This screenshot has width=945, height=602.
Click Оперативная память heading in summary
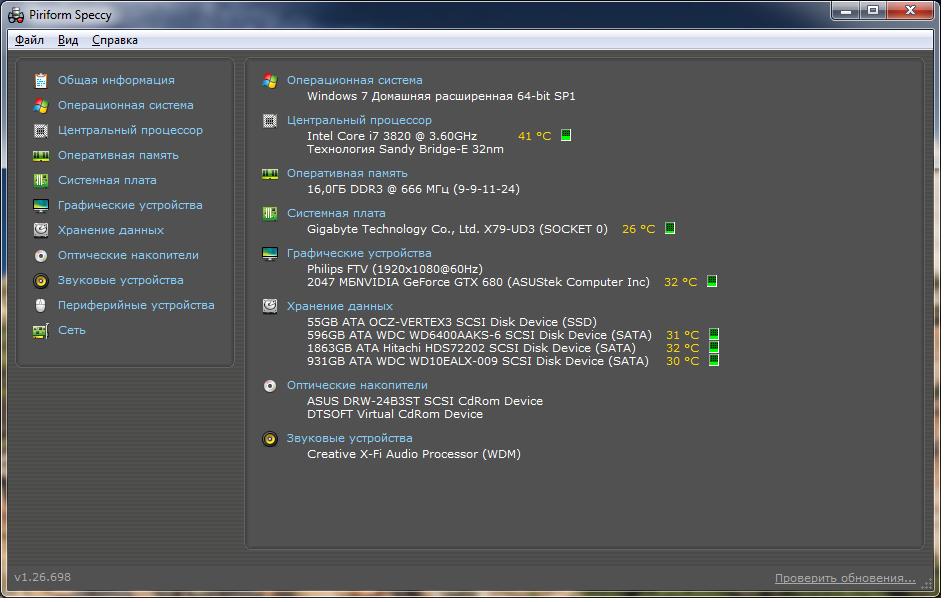347,174
